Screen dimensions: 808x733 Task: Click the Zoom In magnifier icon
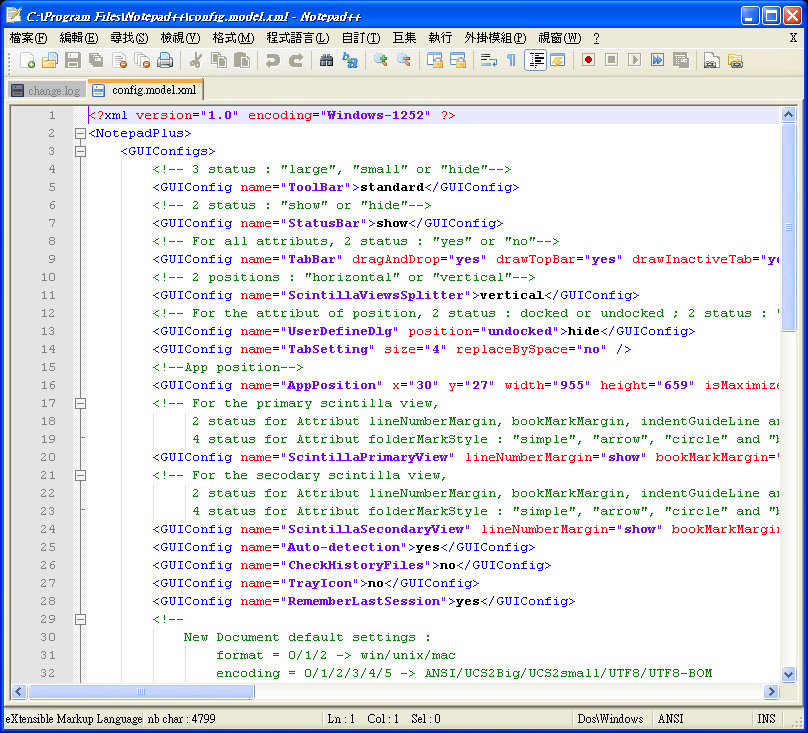381,60
